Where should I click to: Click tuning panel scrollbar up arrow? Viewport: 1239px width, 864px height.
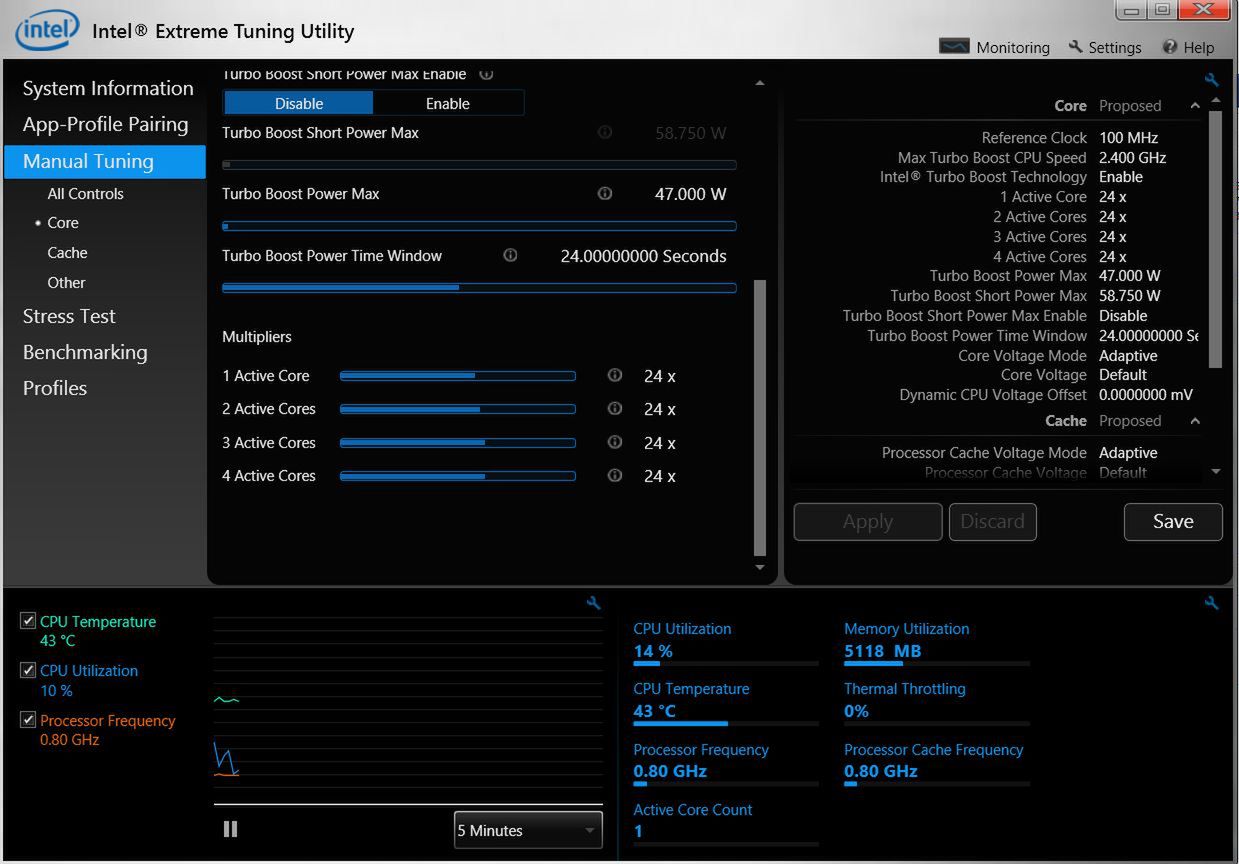point(760,83)
